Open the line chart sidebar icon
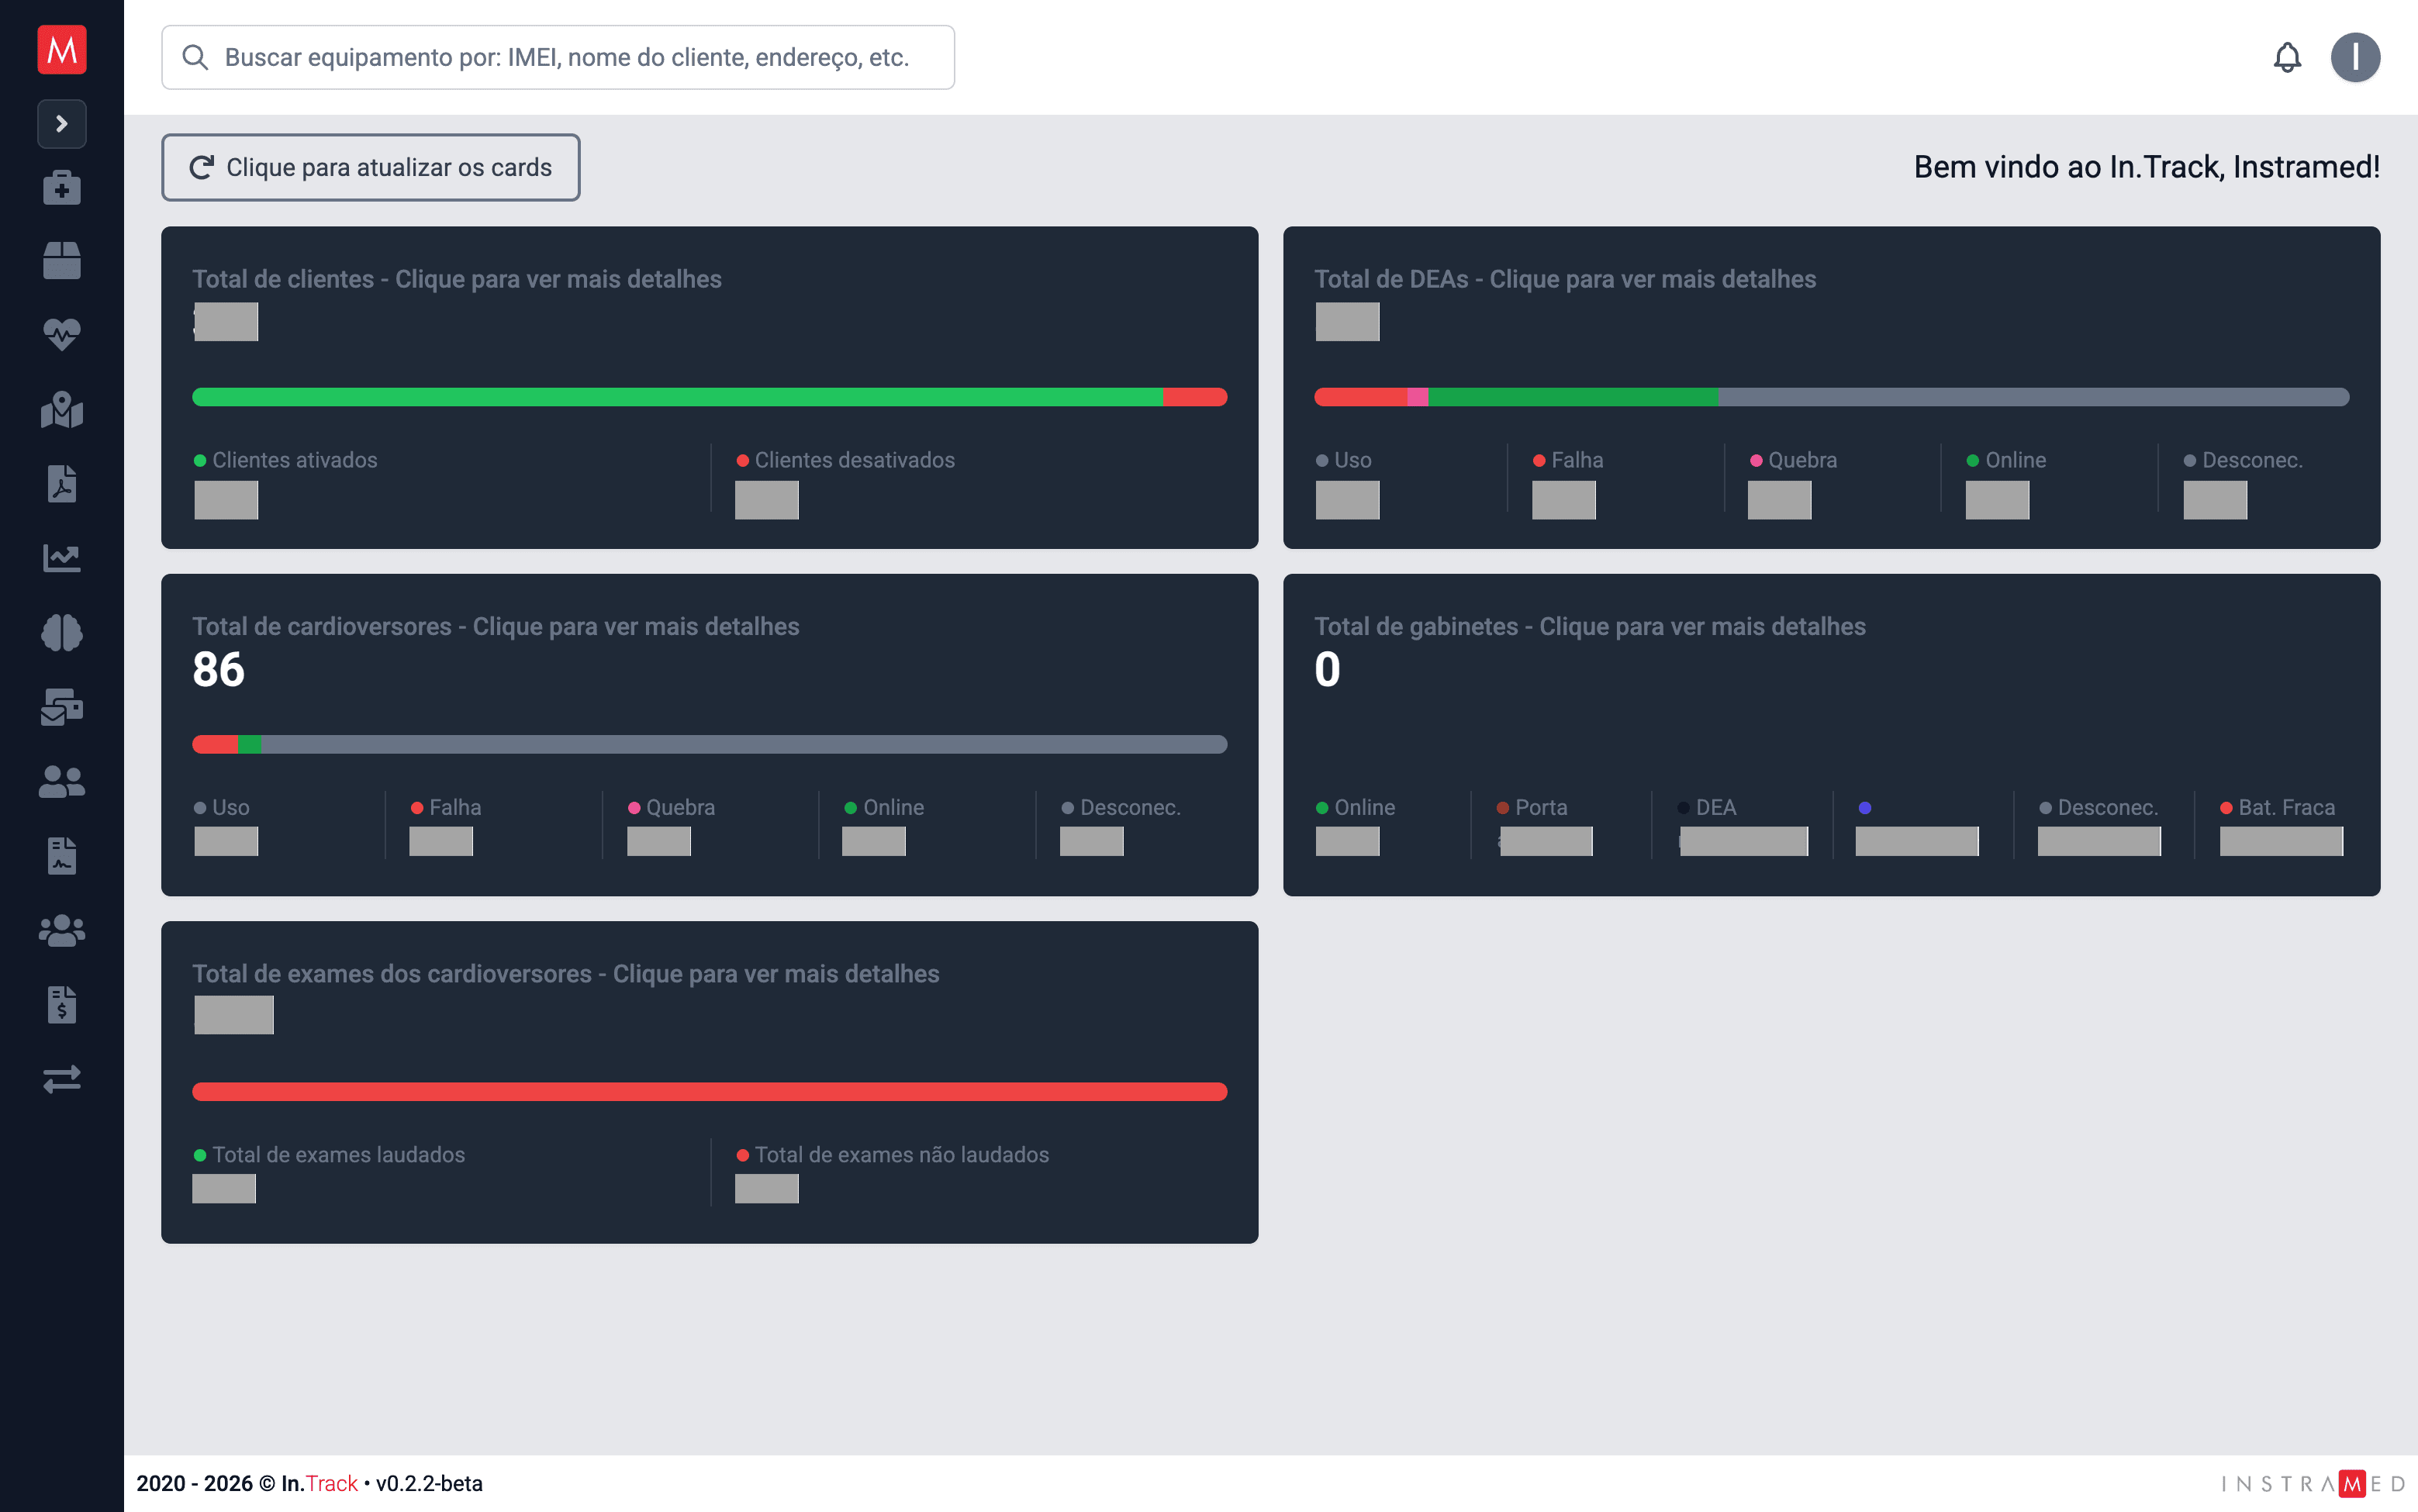The width and height of the screenshot is (2418, 1512). 62,558
